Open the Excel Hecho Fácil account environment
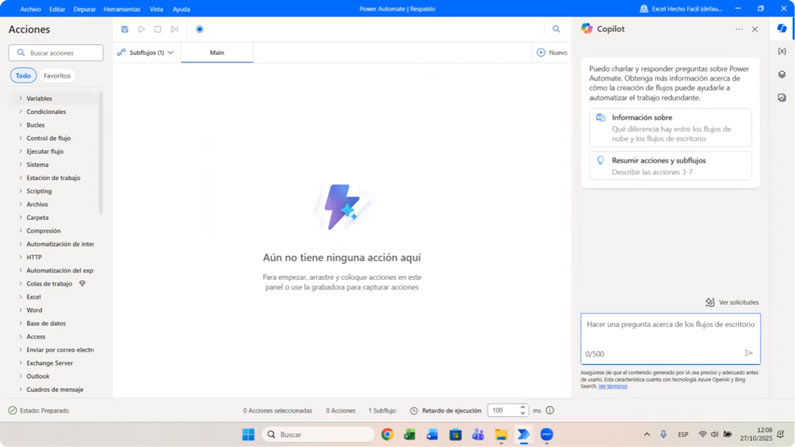795x447 pixels. pyautogui.click(x=681, y=9)
